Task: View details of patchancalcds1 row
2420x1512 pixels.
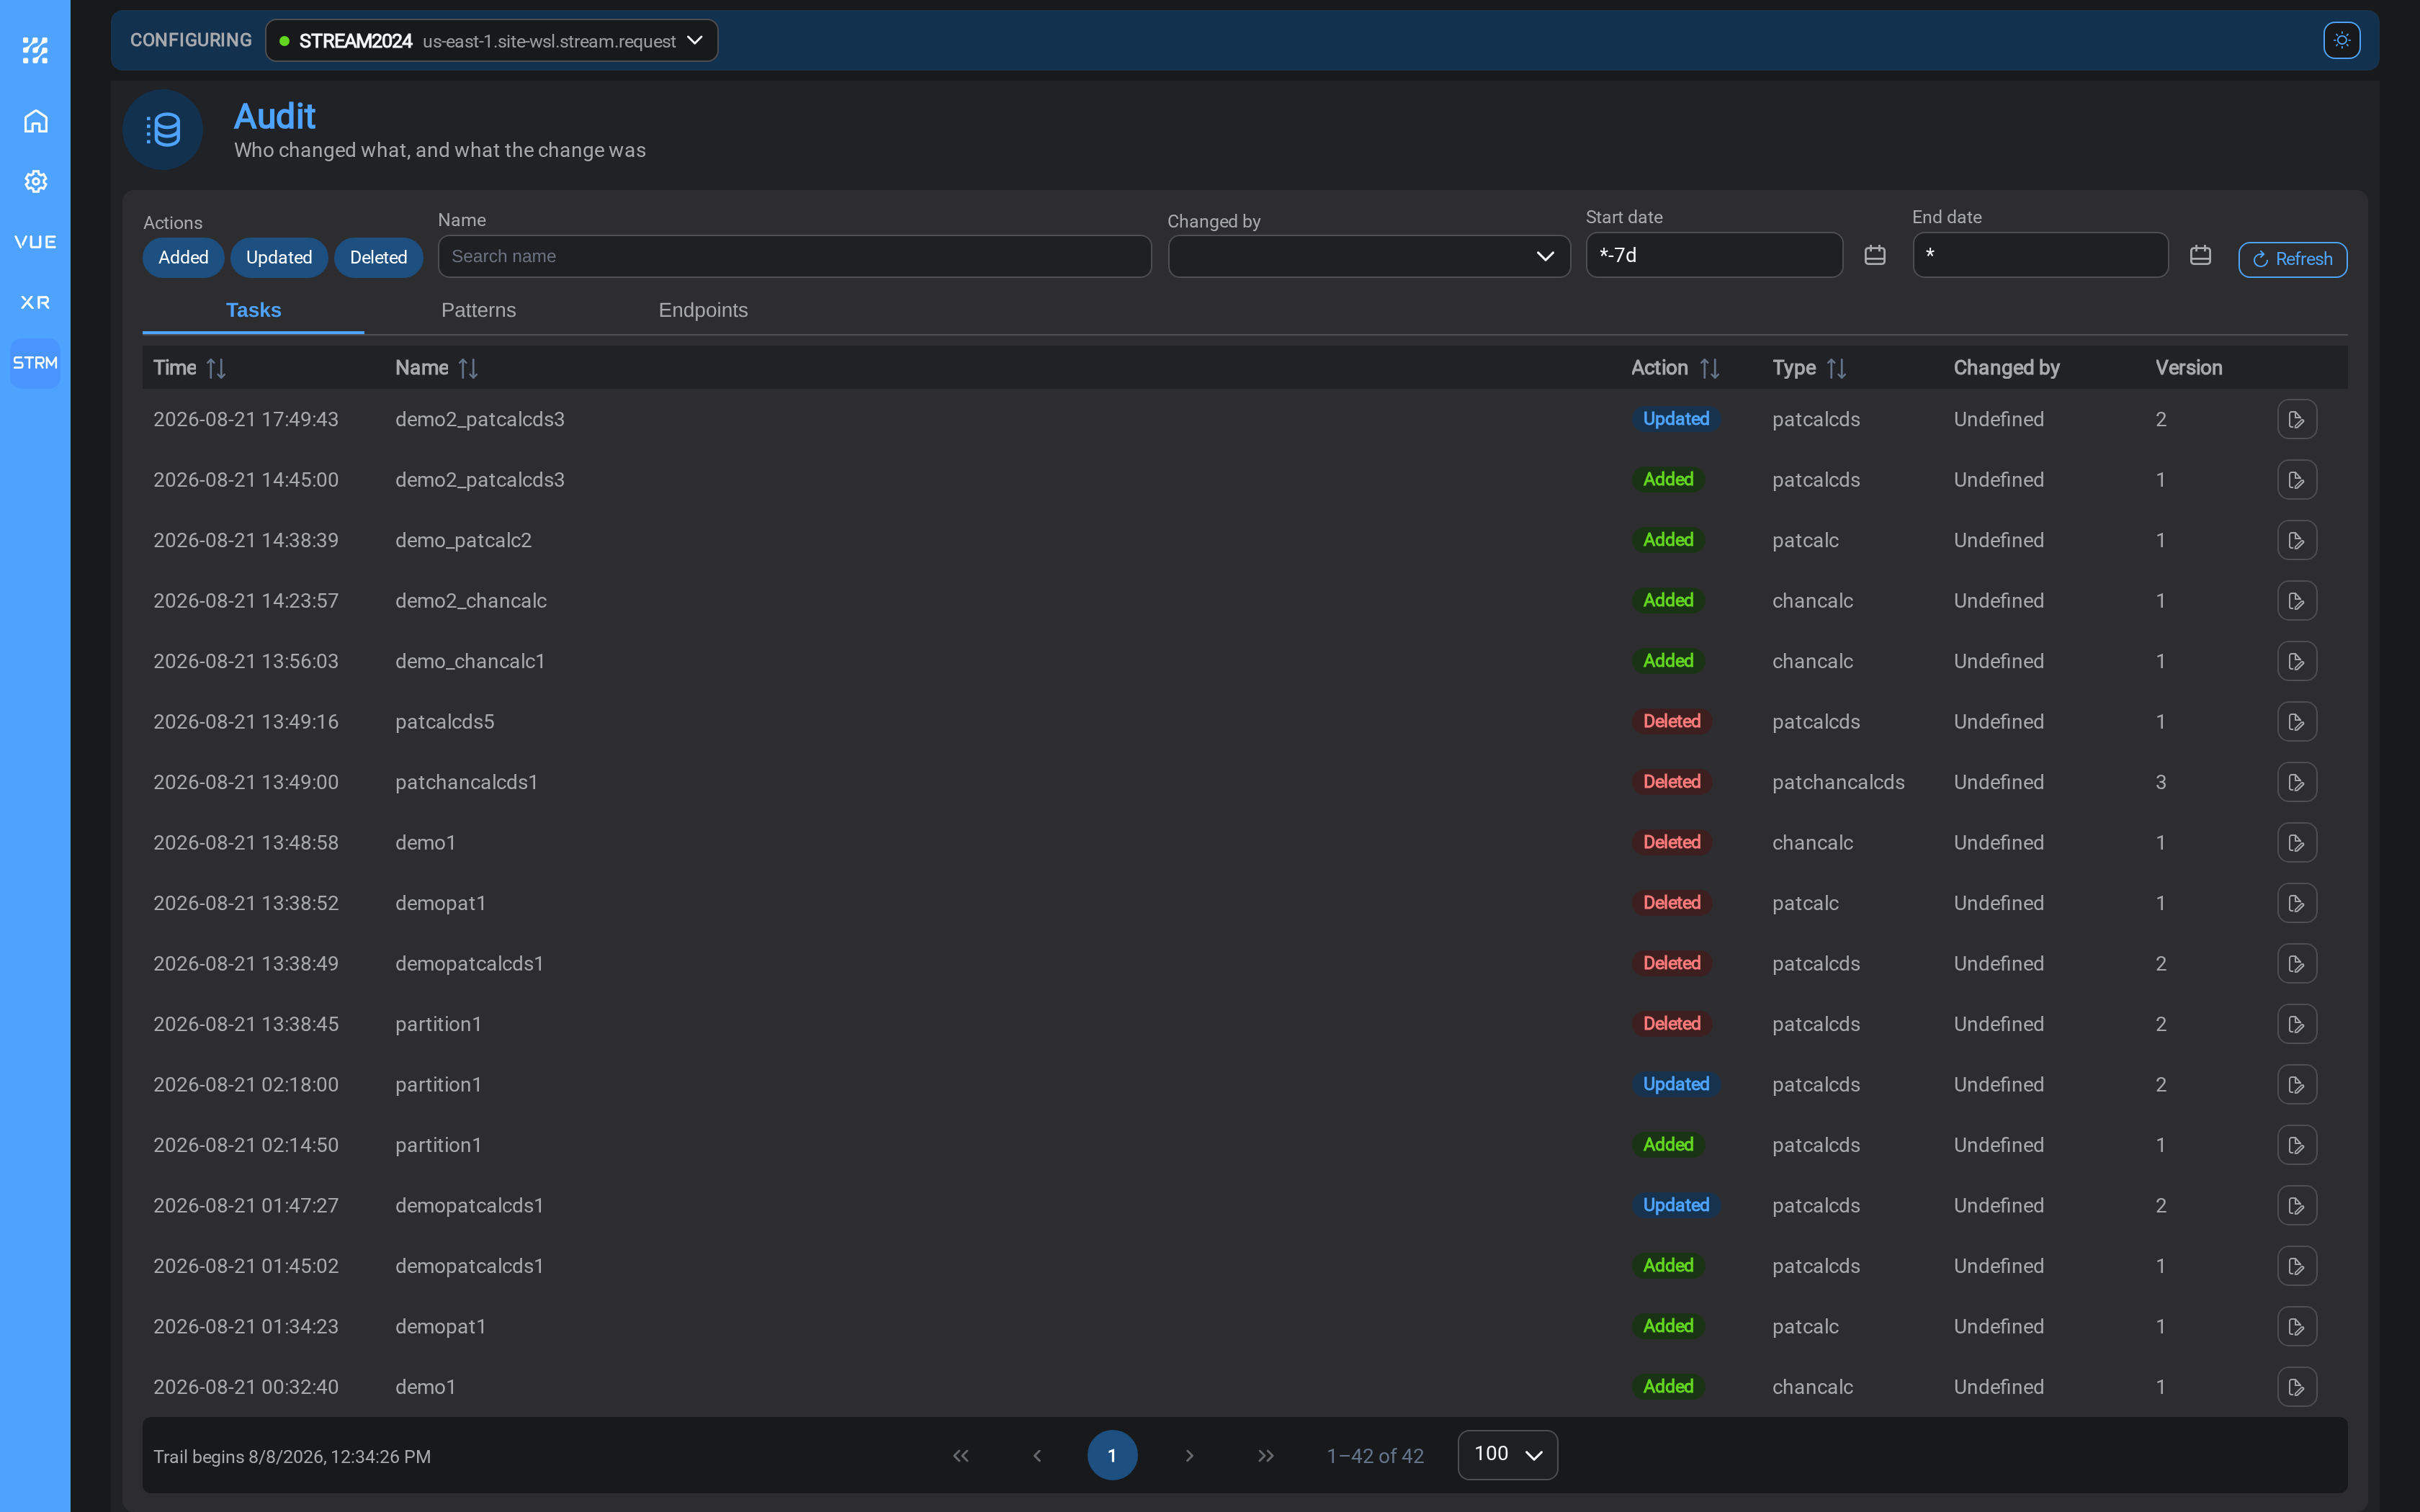Action: (x=2297, y=782)
